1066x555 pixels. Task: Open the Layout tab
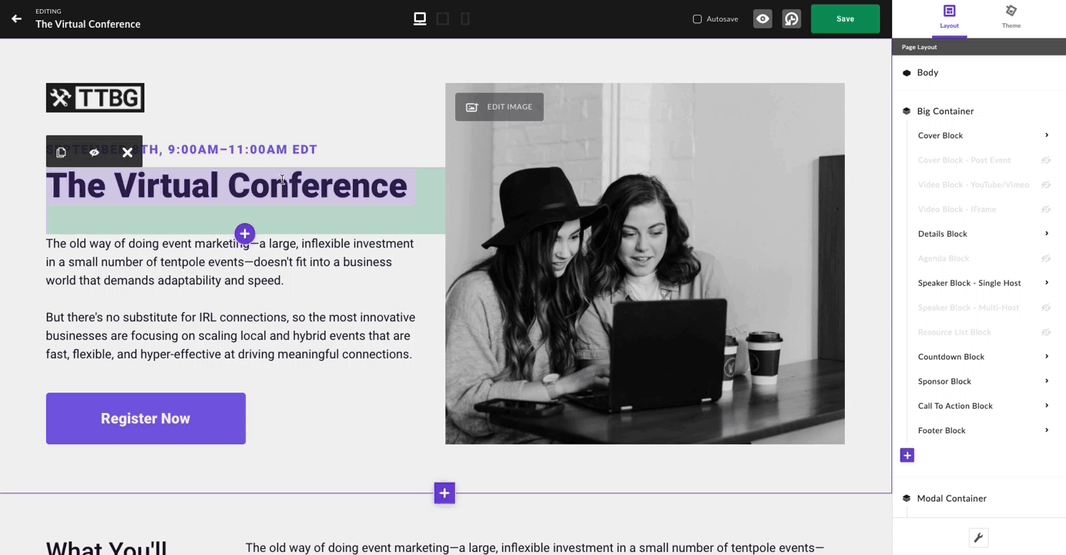(x=949, y=17)
